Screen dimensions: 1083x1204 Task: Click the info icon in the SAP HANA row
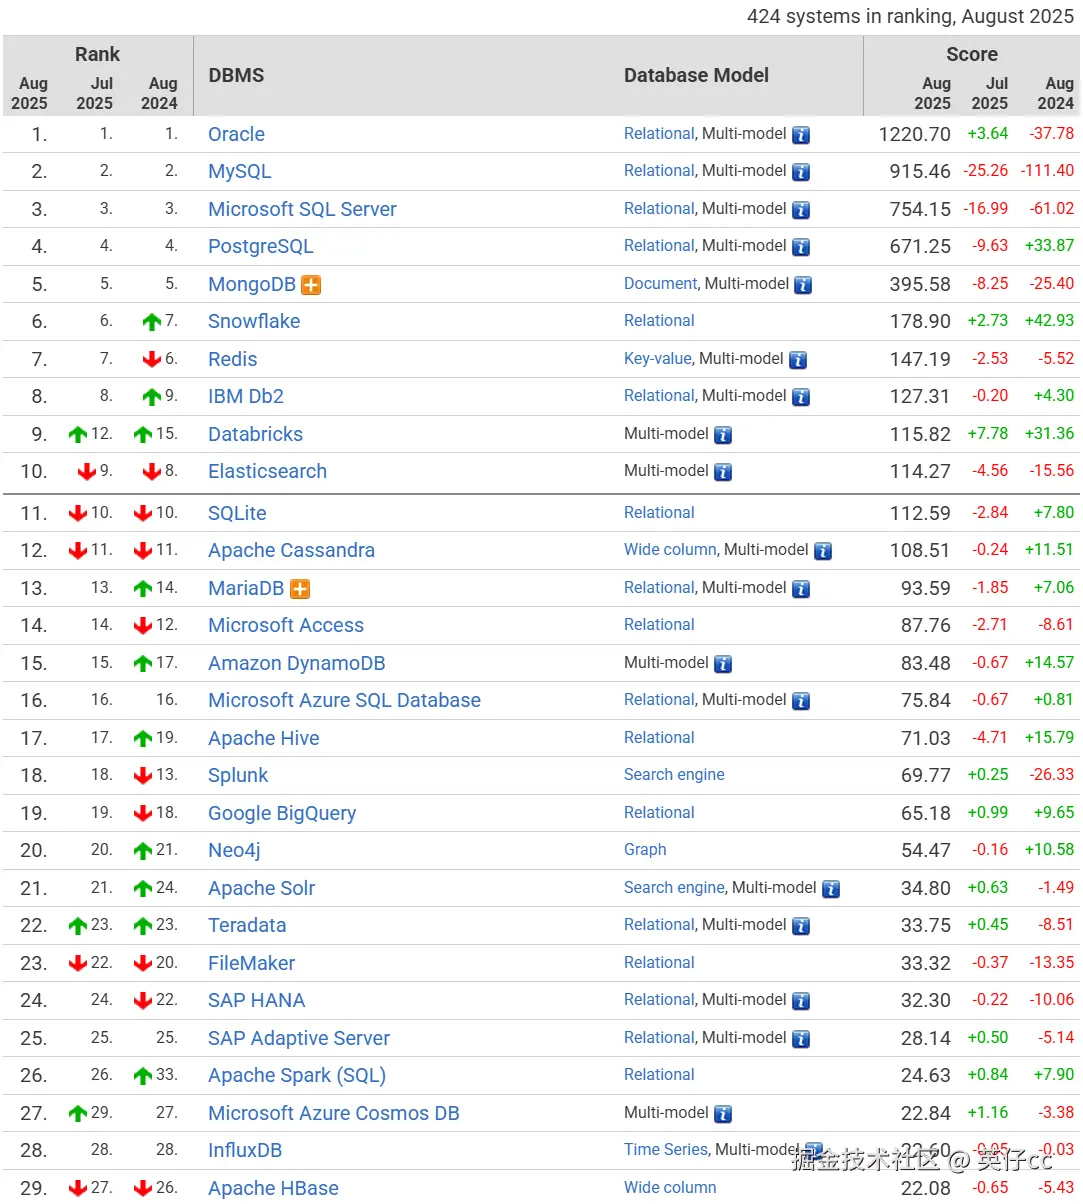pos(801,1001)
